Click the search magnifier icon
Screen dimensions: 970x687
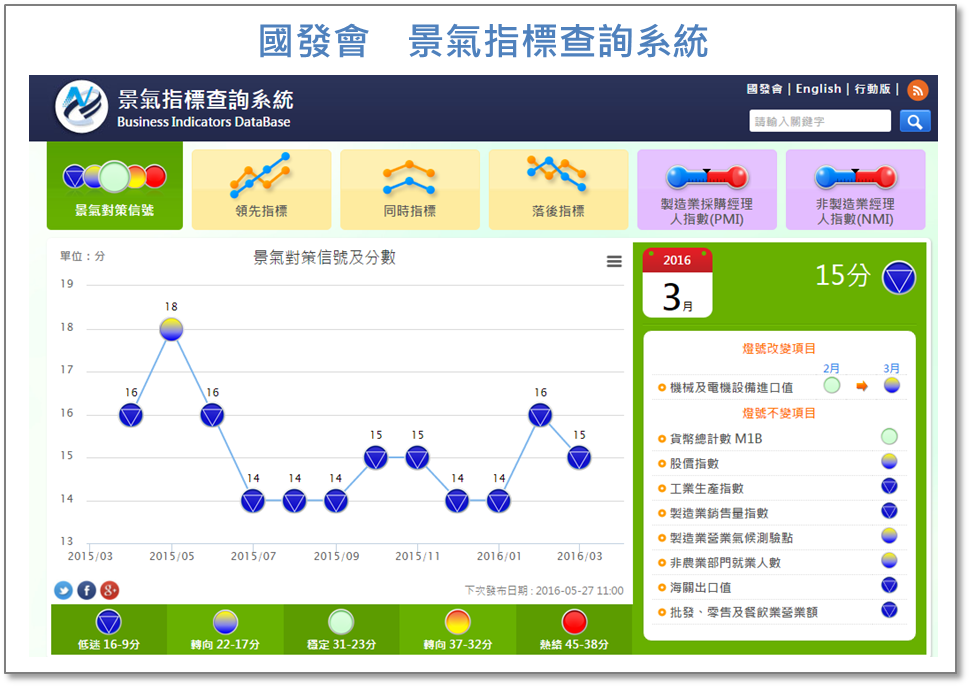pos(914,120)
